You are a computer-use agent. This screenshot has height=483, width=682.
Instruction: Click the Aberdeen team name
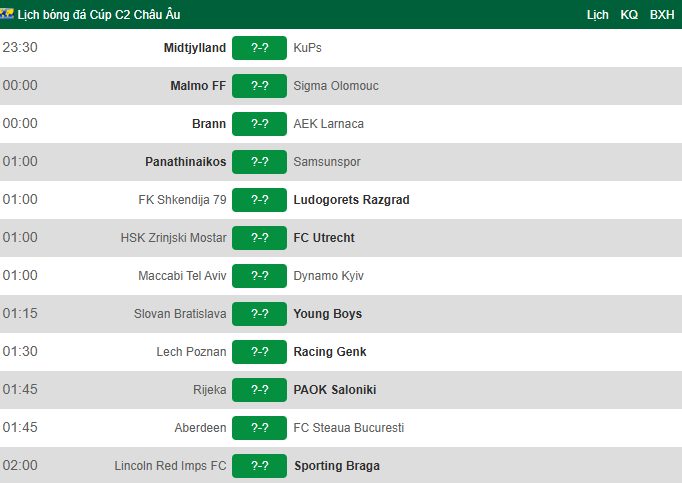[x=201, y=428]
